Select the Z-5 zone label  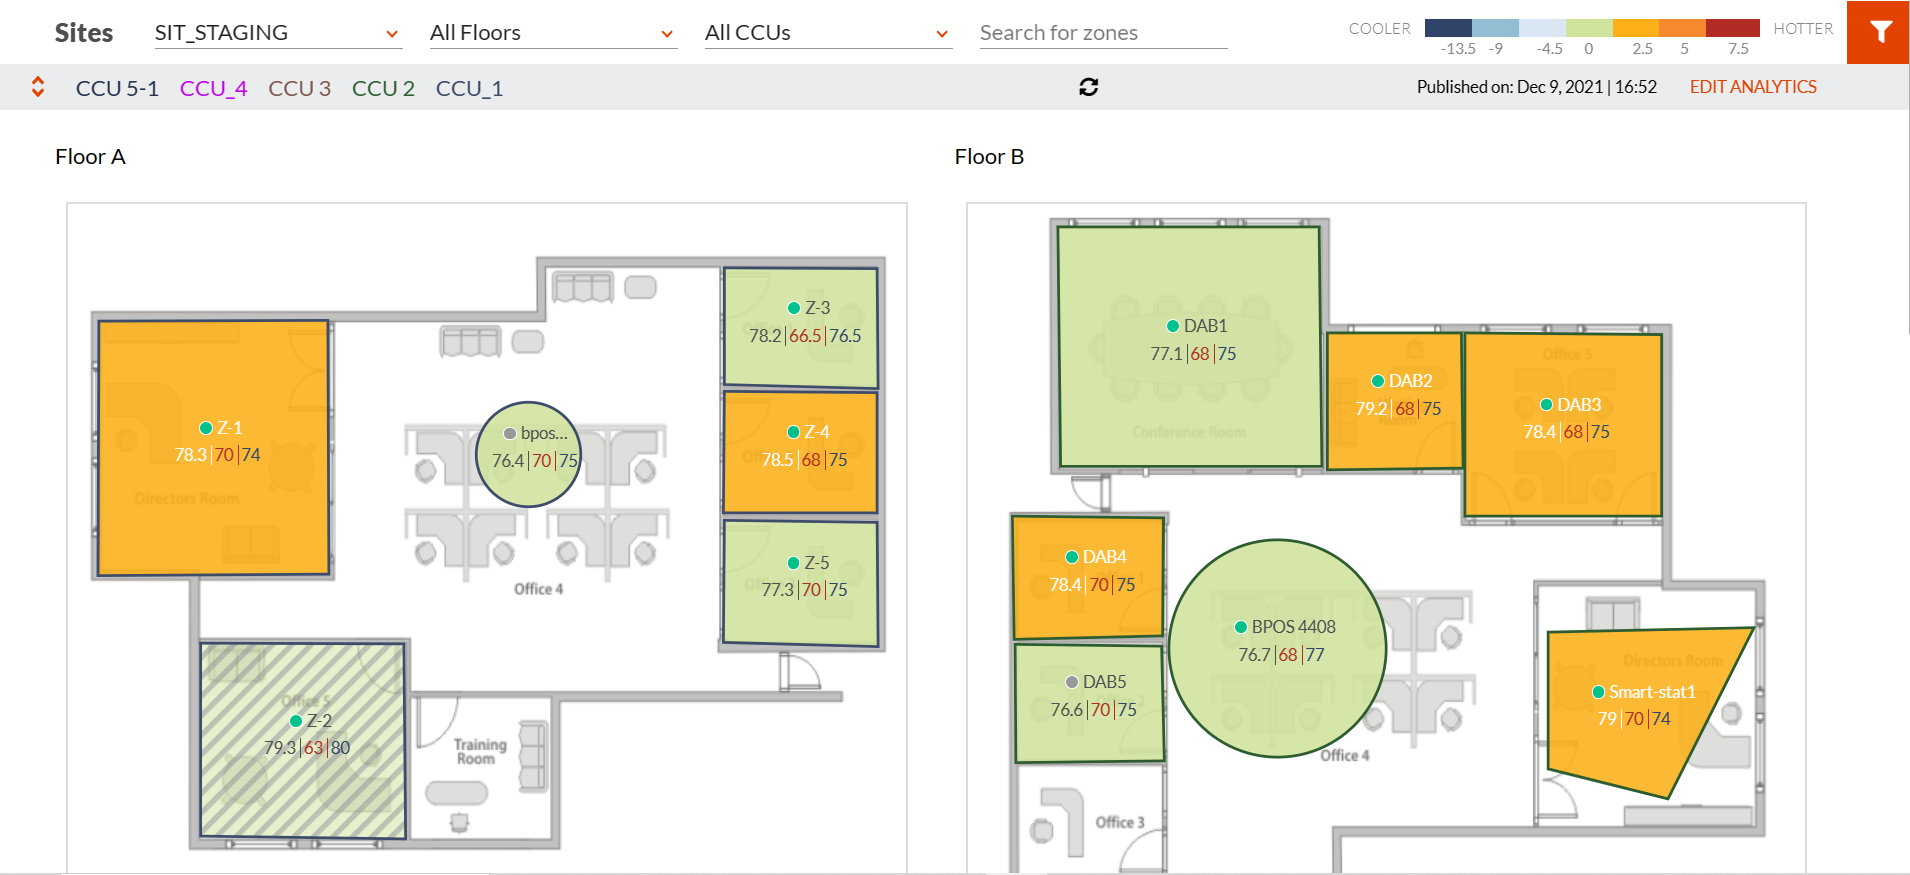coord(817,563)
